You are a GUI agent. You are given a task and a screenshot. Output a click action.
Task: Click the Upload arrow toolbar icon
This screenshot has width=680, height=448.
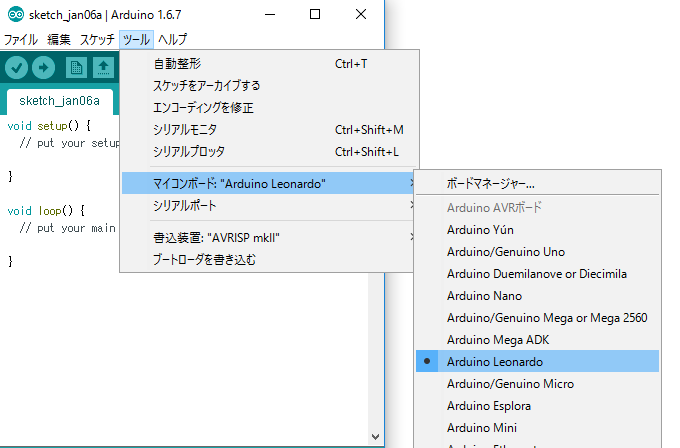pyautogui.click(x=43, y=68)
